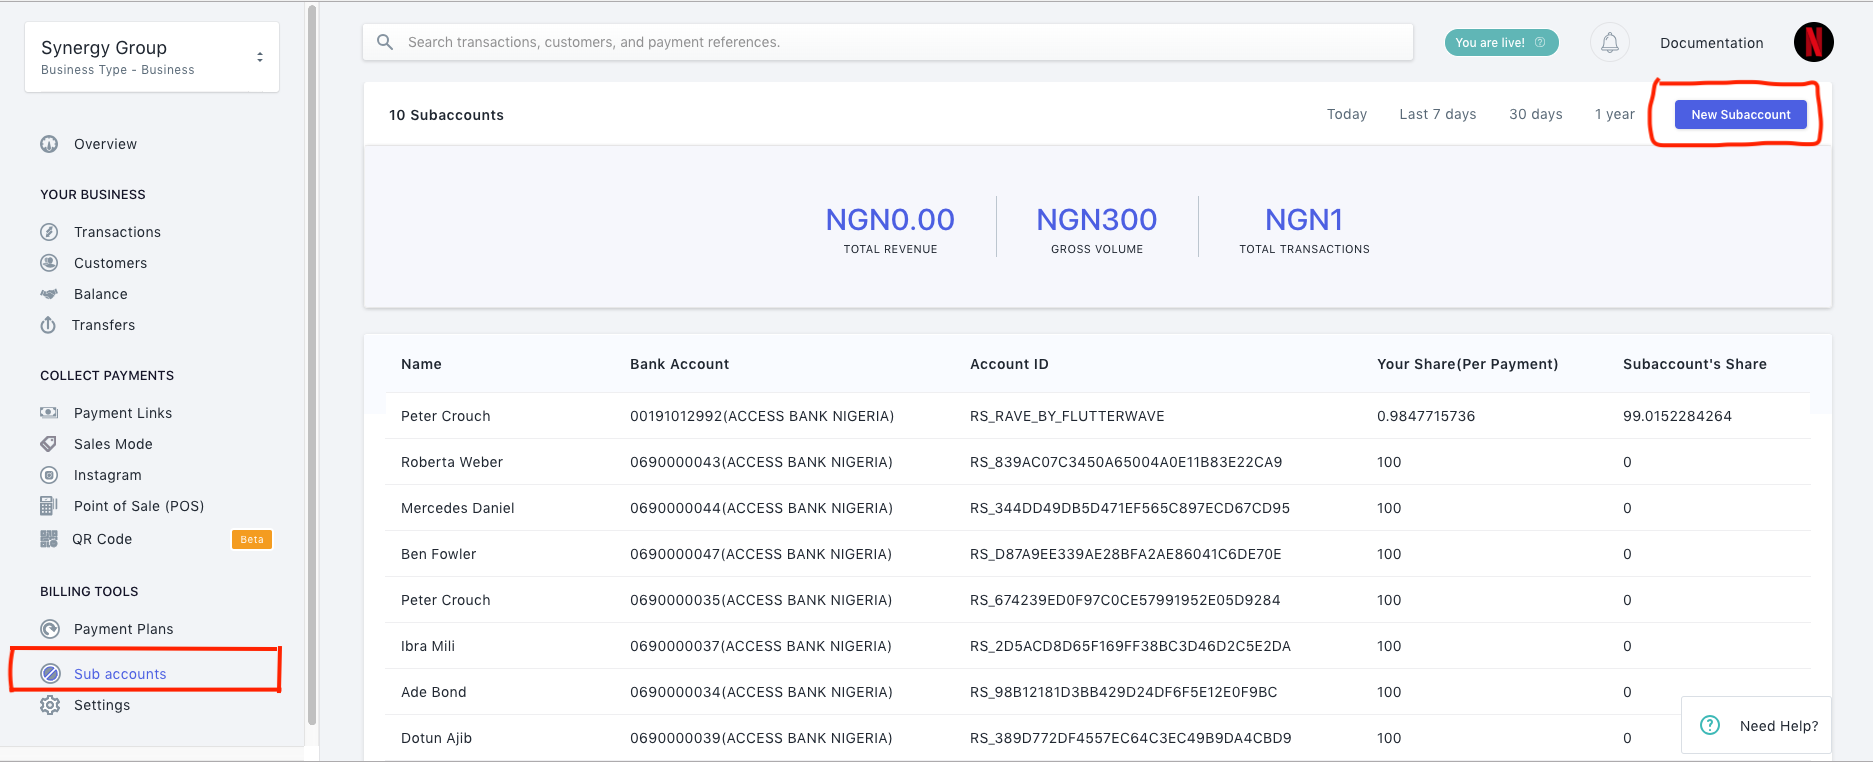
Task: Click the New Subaccount button
Action: click(x=1740, y=115)
